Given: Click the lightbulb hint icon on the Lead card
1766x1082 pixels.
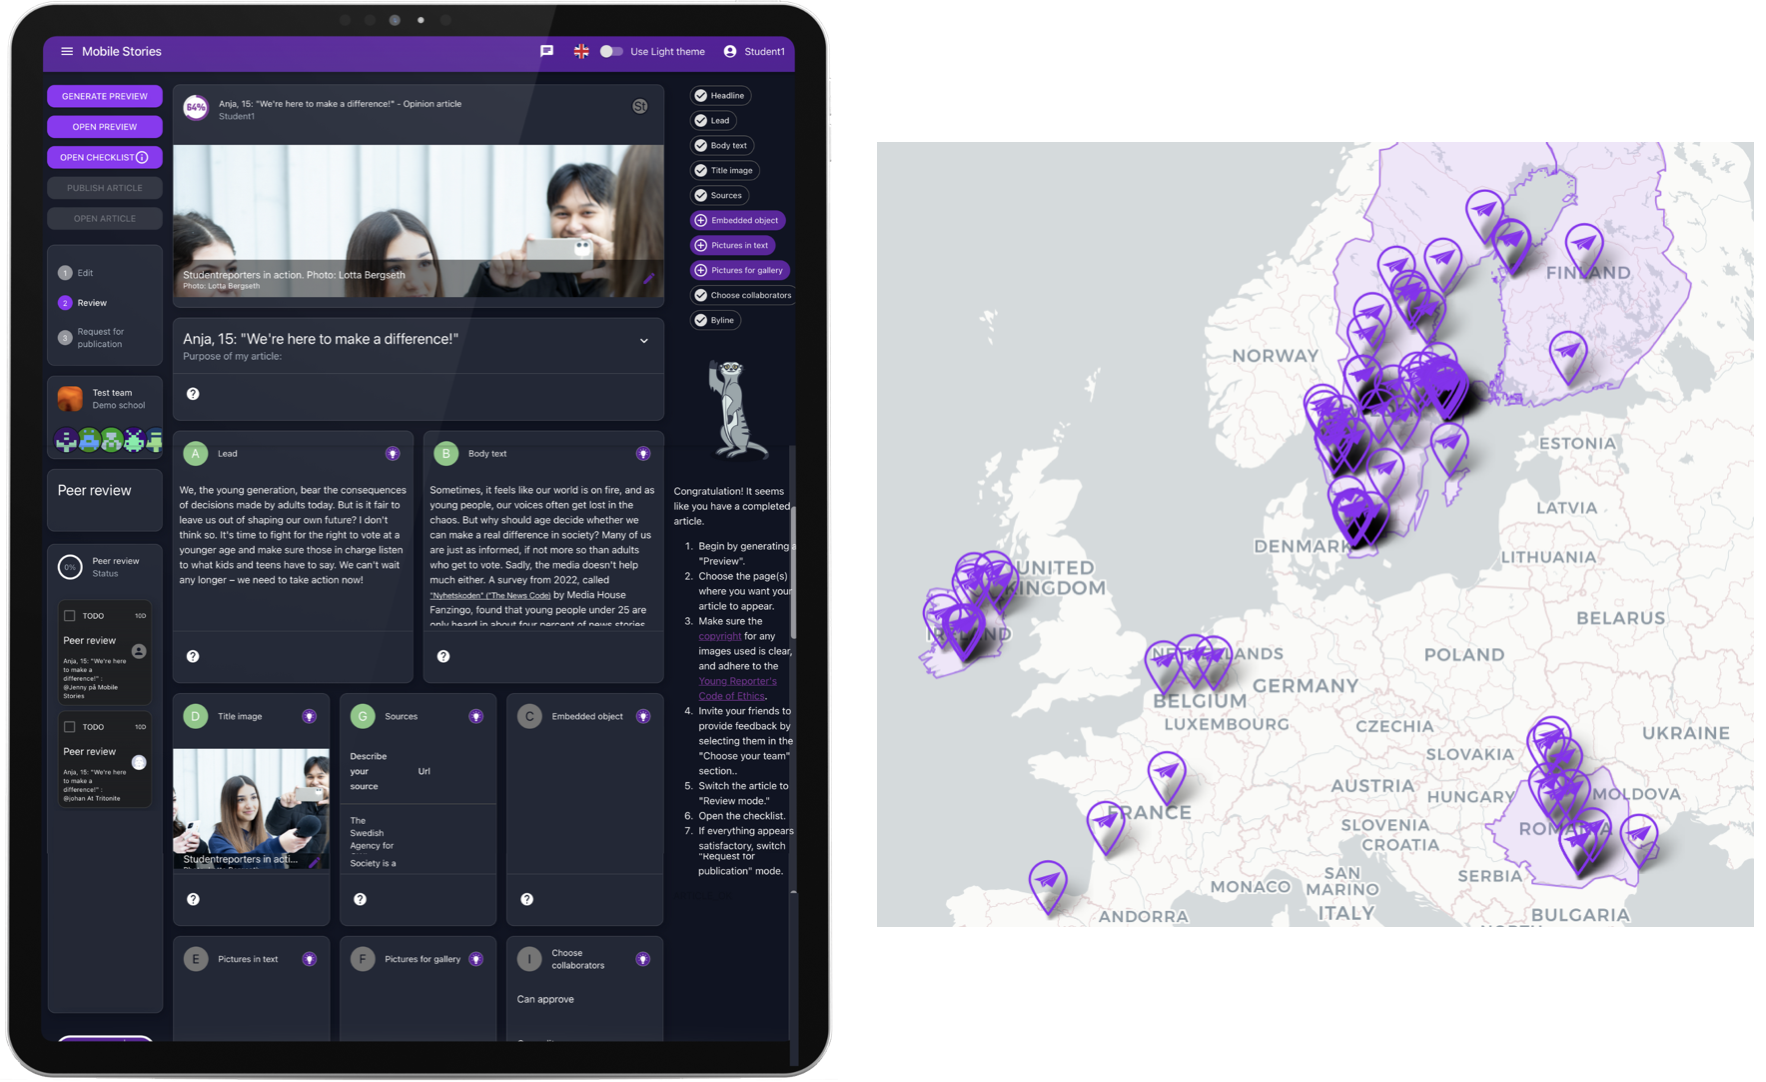Looking at the screenshot, I should [x=392, y=453].
